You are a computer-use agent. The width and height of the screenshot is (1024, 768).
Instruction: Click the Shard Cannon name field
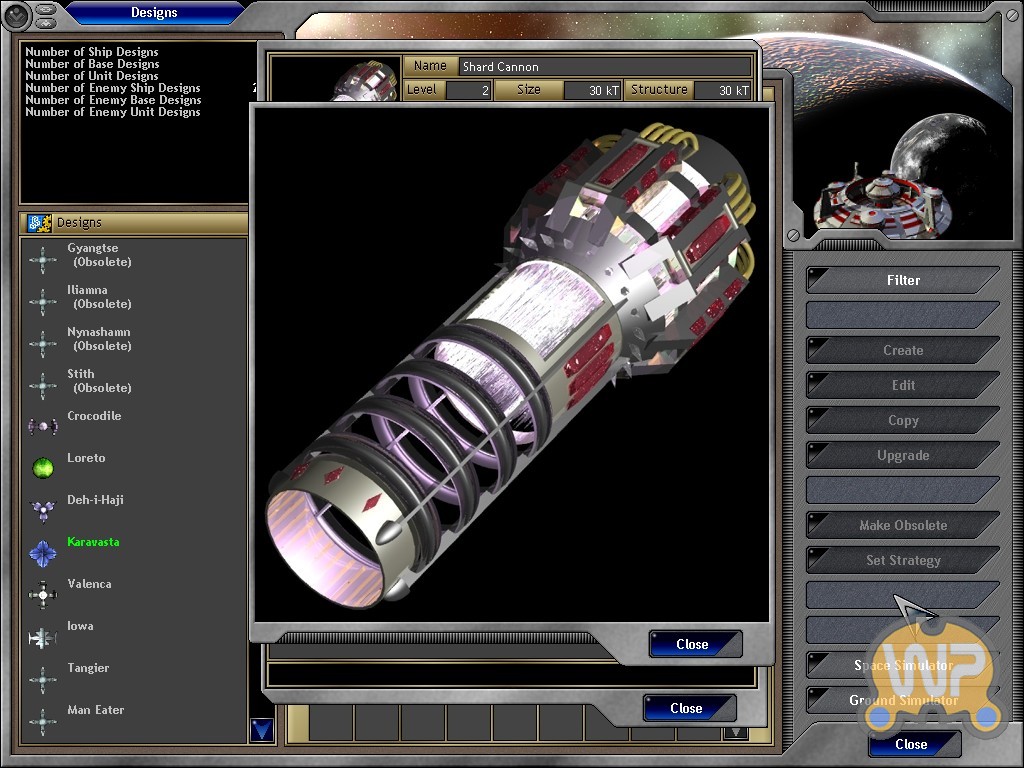tap(604, 67)
